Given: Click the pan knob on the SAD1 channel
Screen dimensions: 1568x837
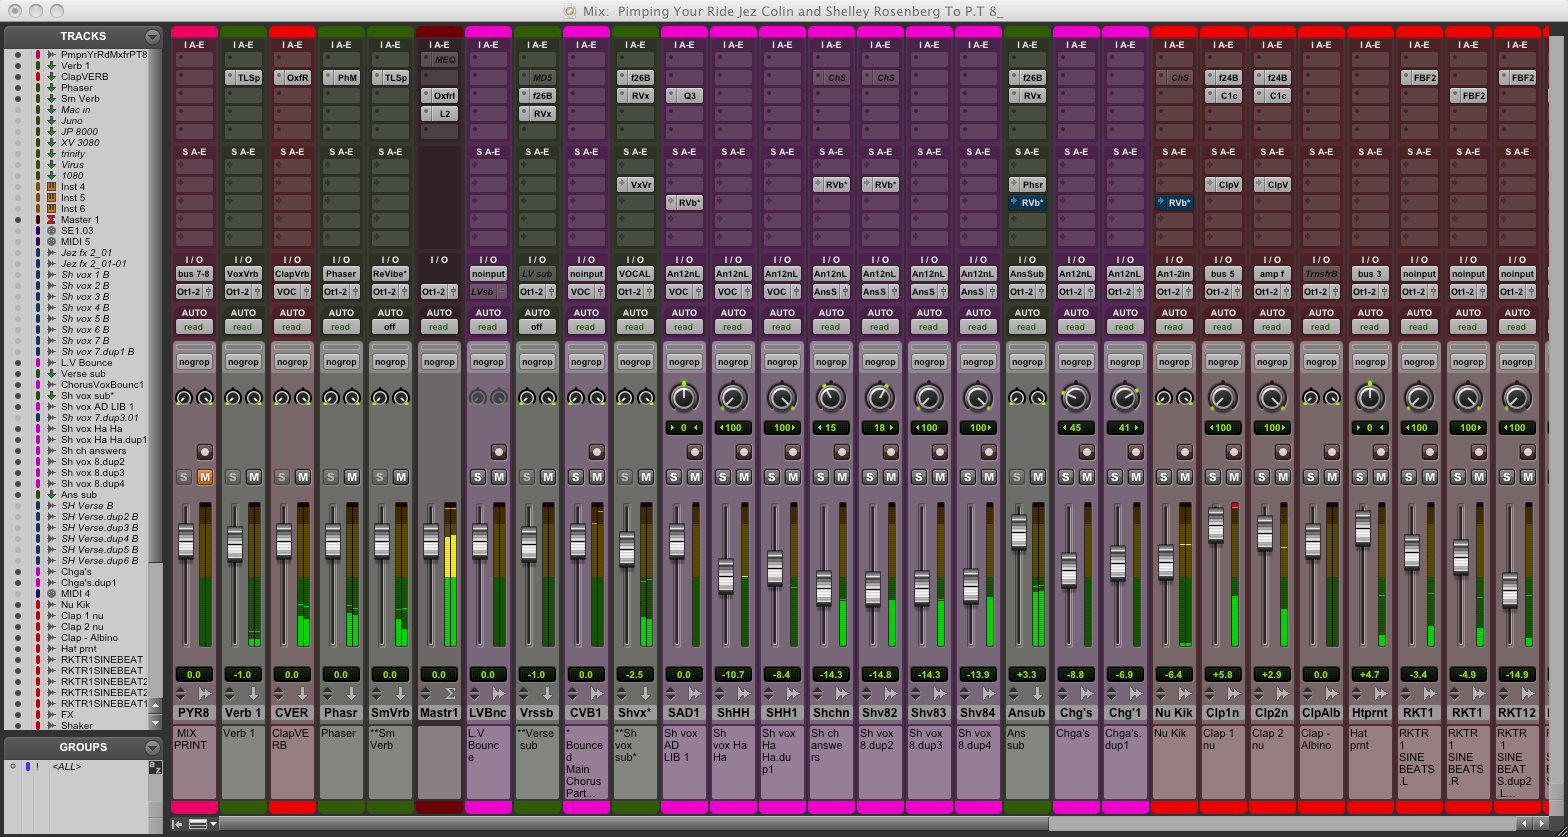Looking at the screenshot, I should pyautogui.click(x=684, y=398).
